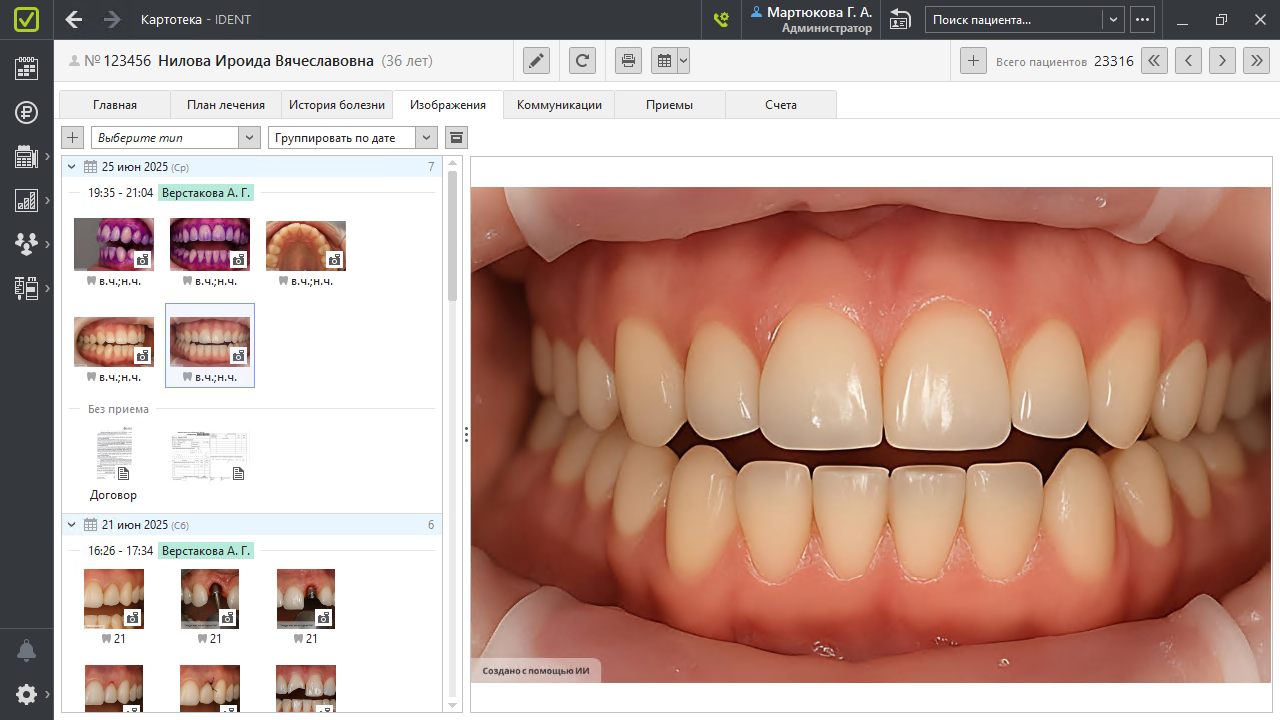The image size is (1280, 720).
Task: Switch to the 'План лечения' tab
Action: click(226, 105)
